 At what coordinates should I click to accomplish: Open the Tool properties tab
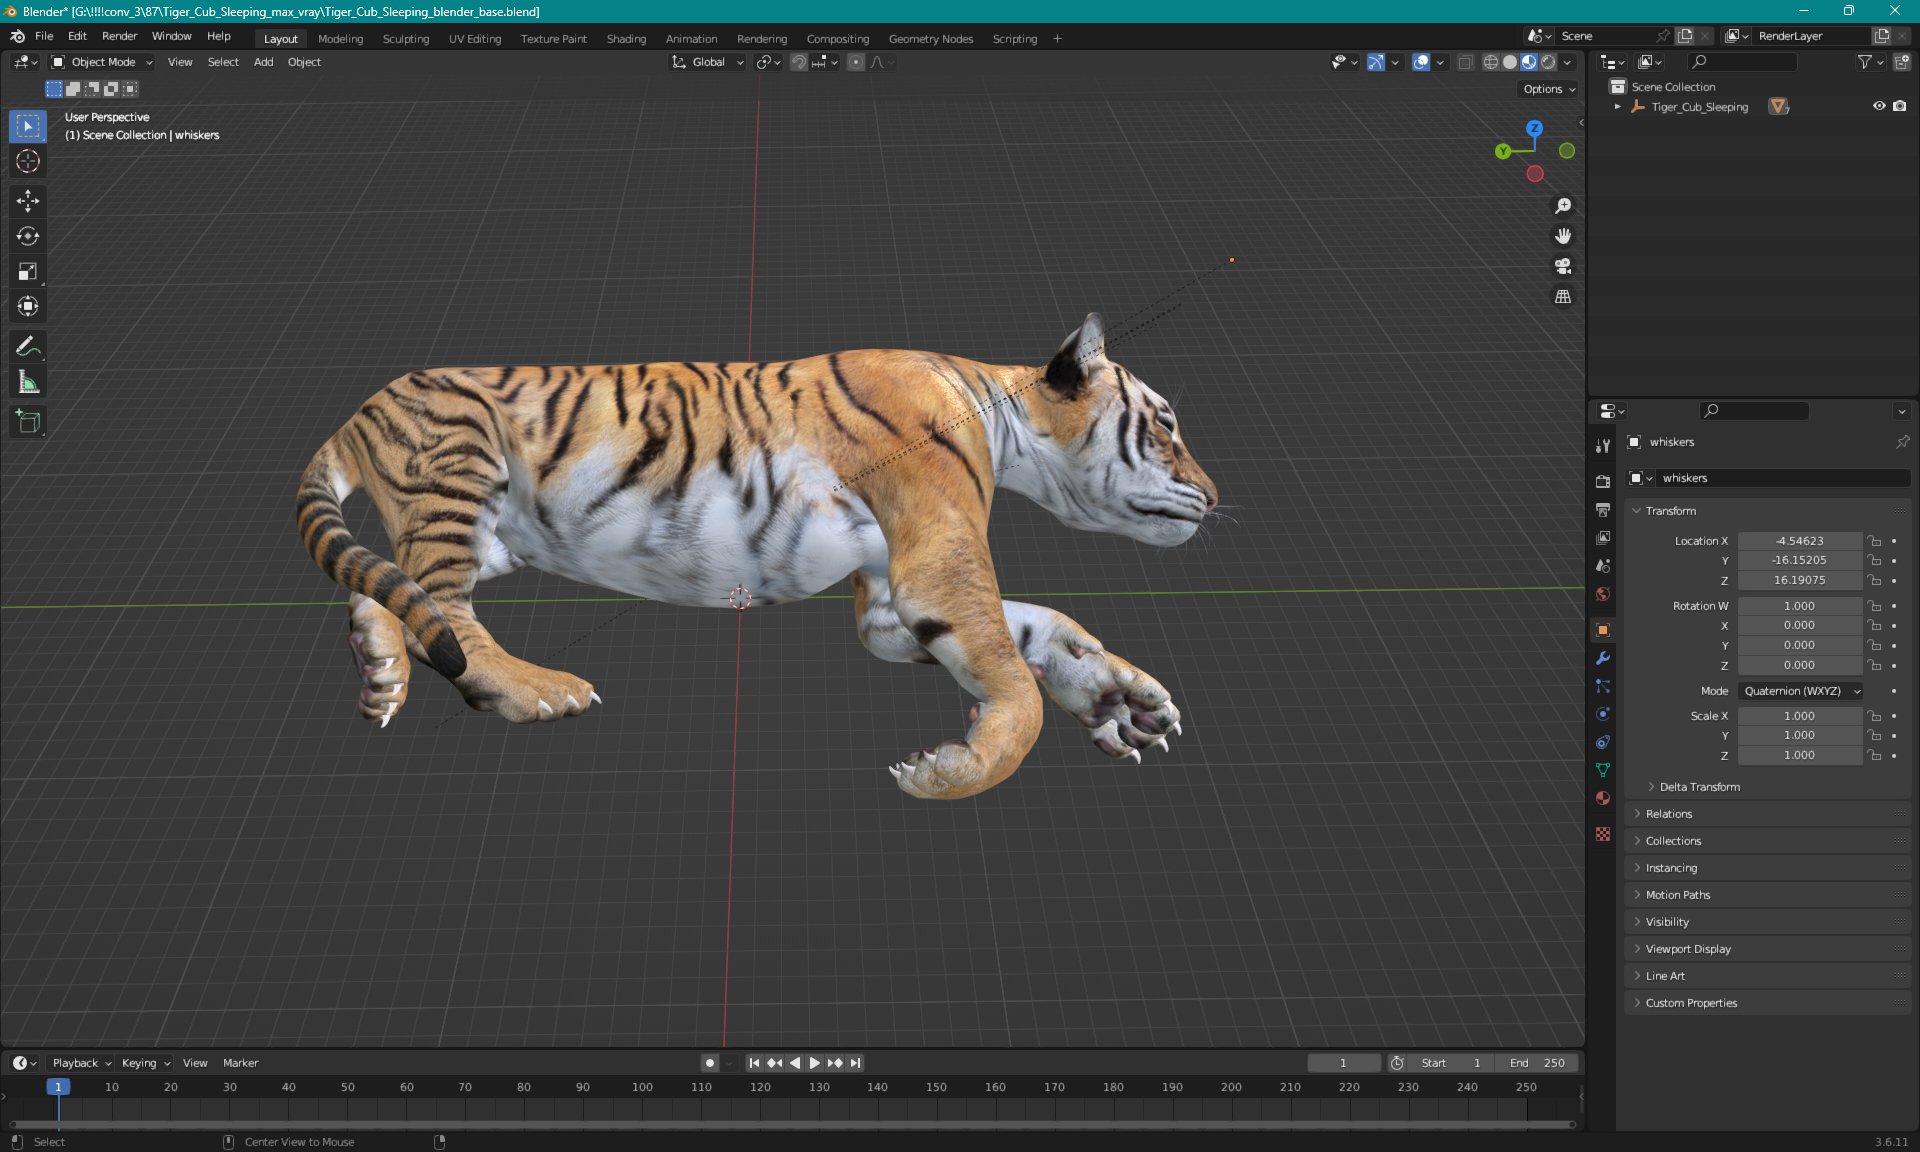tap(1603, 445)
